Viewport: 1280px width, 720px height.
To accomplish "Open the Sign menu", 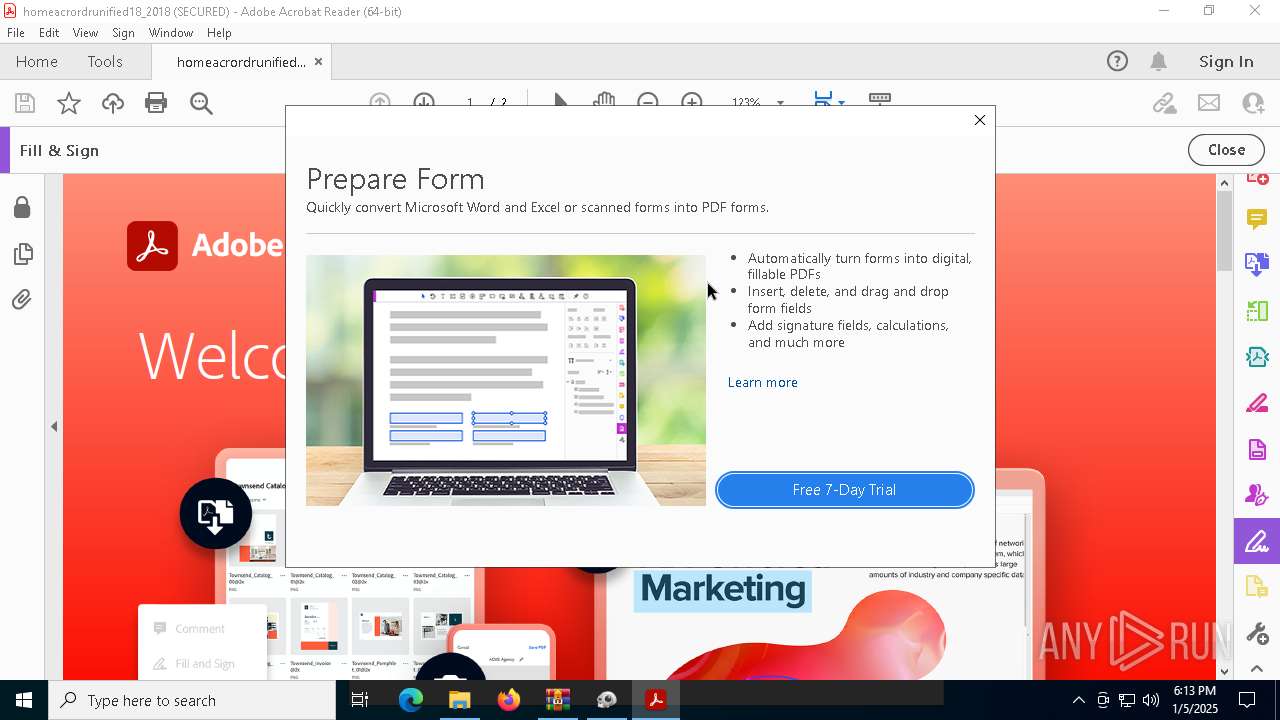I will coord(123,33).
